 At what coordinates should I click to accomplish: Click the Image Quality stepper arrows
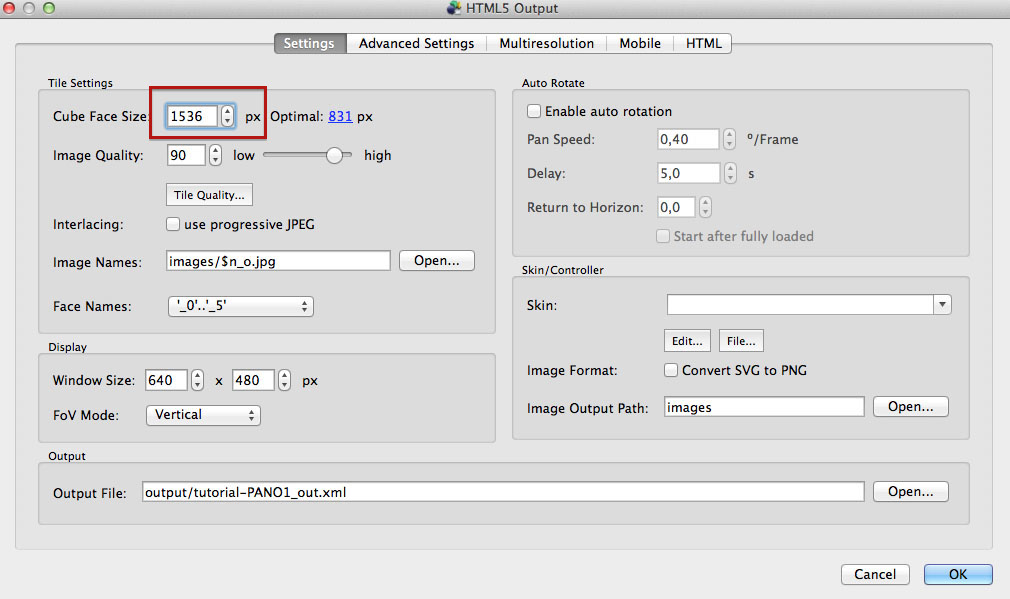[x=215, y=155]
